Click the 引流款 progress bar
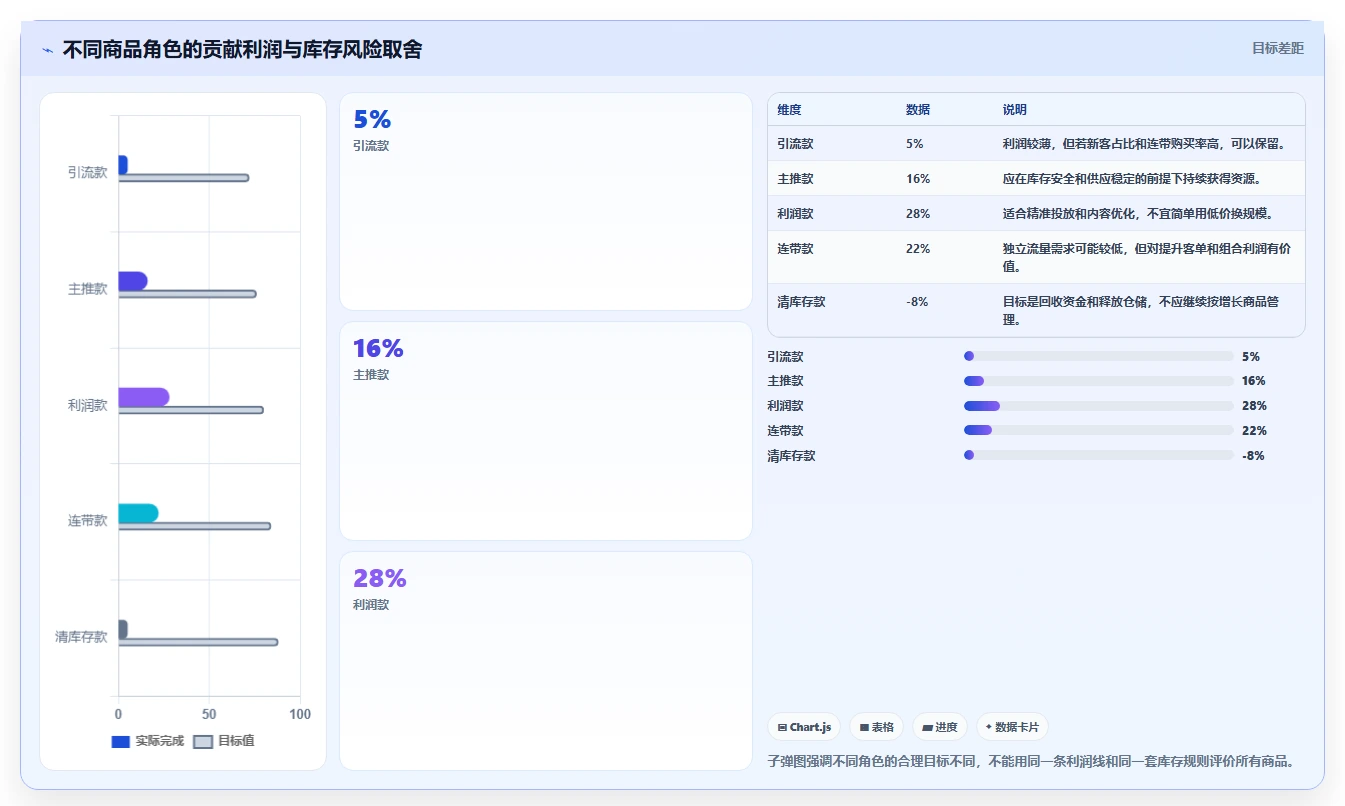The height and width of the screenshot is (806, 1345). click(x=1099, y=356)
